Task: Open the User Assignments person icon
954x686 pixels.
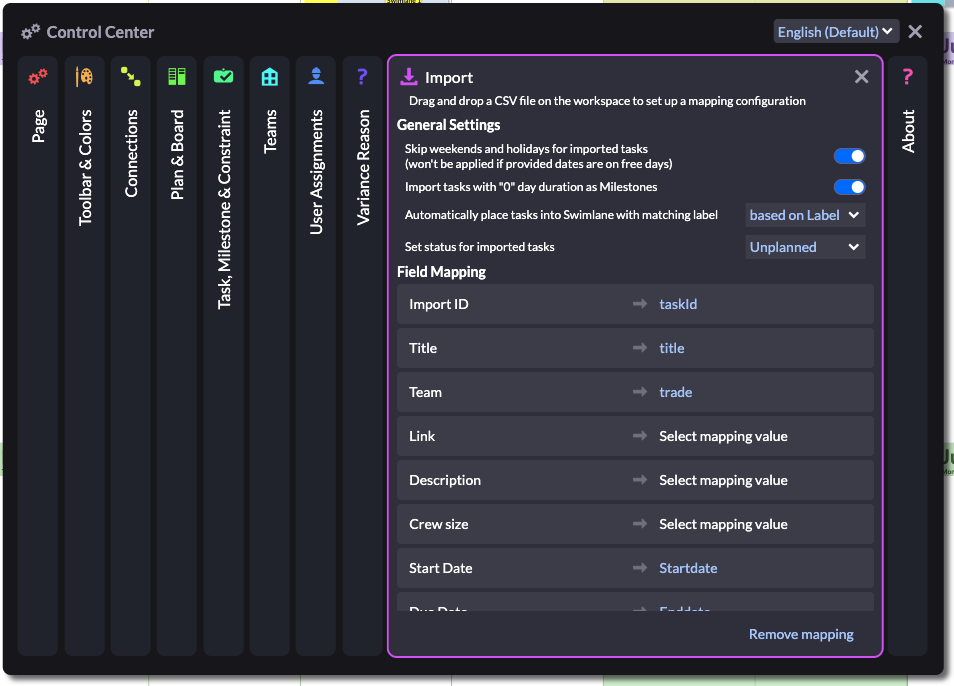Action: (x=316, y=76)
